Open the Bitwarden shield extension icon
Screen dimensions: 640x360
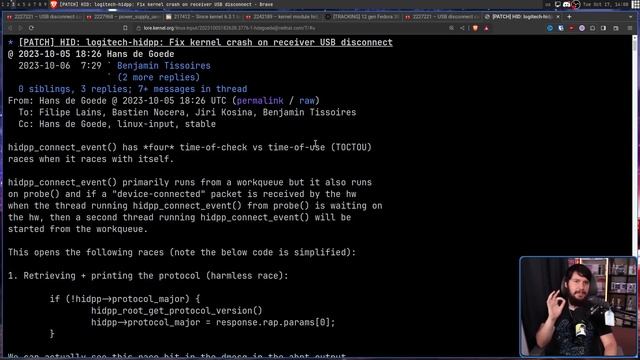pos(561,28)
